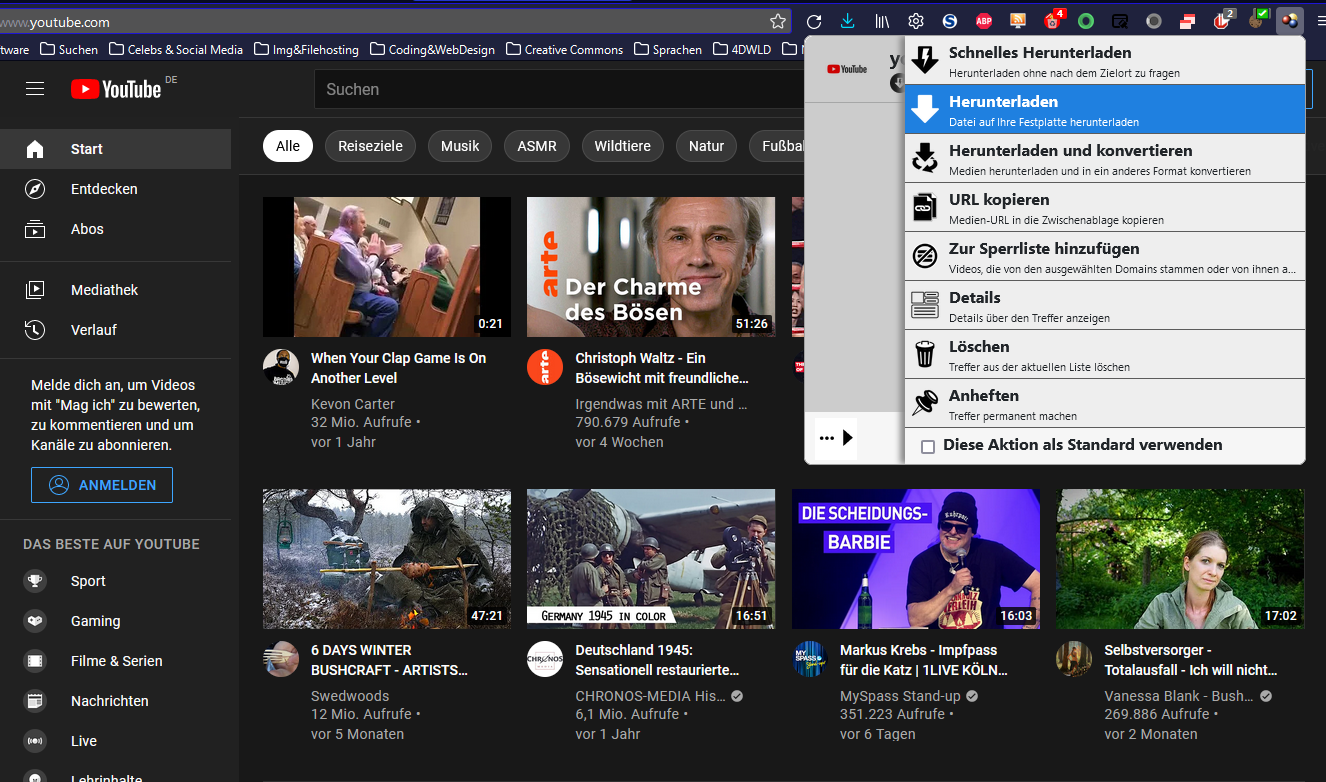Open Firefox downloads arrow icon

coord(848,21)
